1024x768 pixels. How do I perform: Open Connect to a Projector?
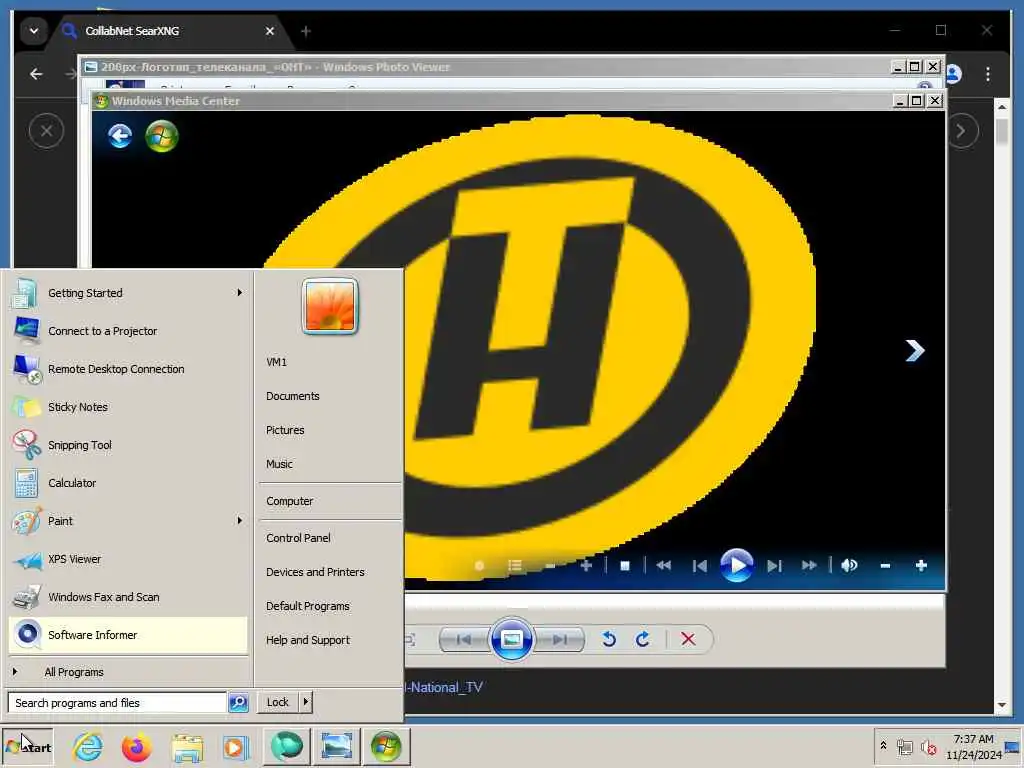(128, 331)
